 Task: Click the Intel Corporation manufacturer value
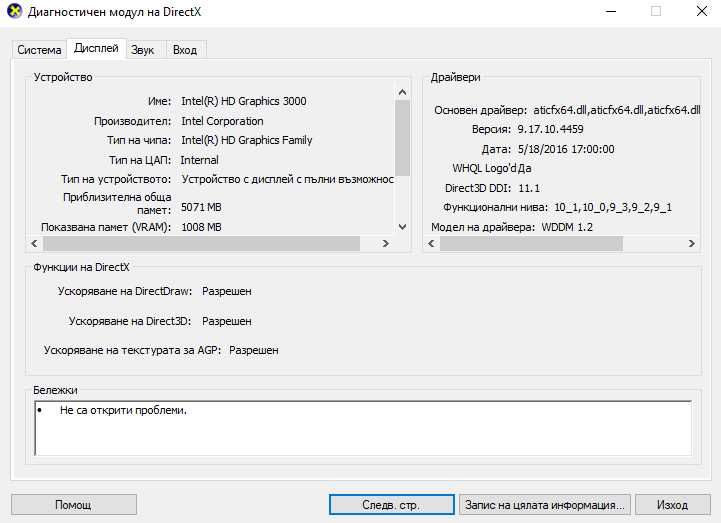tap(222, 121)
